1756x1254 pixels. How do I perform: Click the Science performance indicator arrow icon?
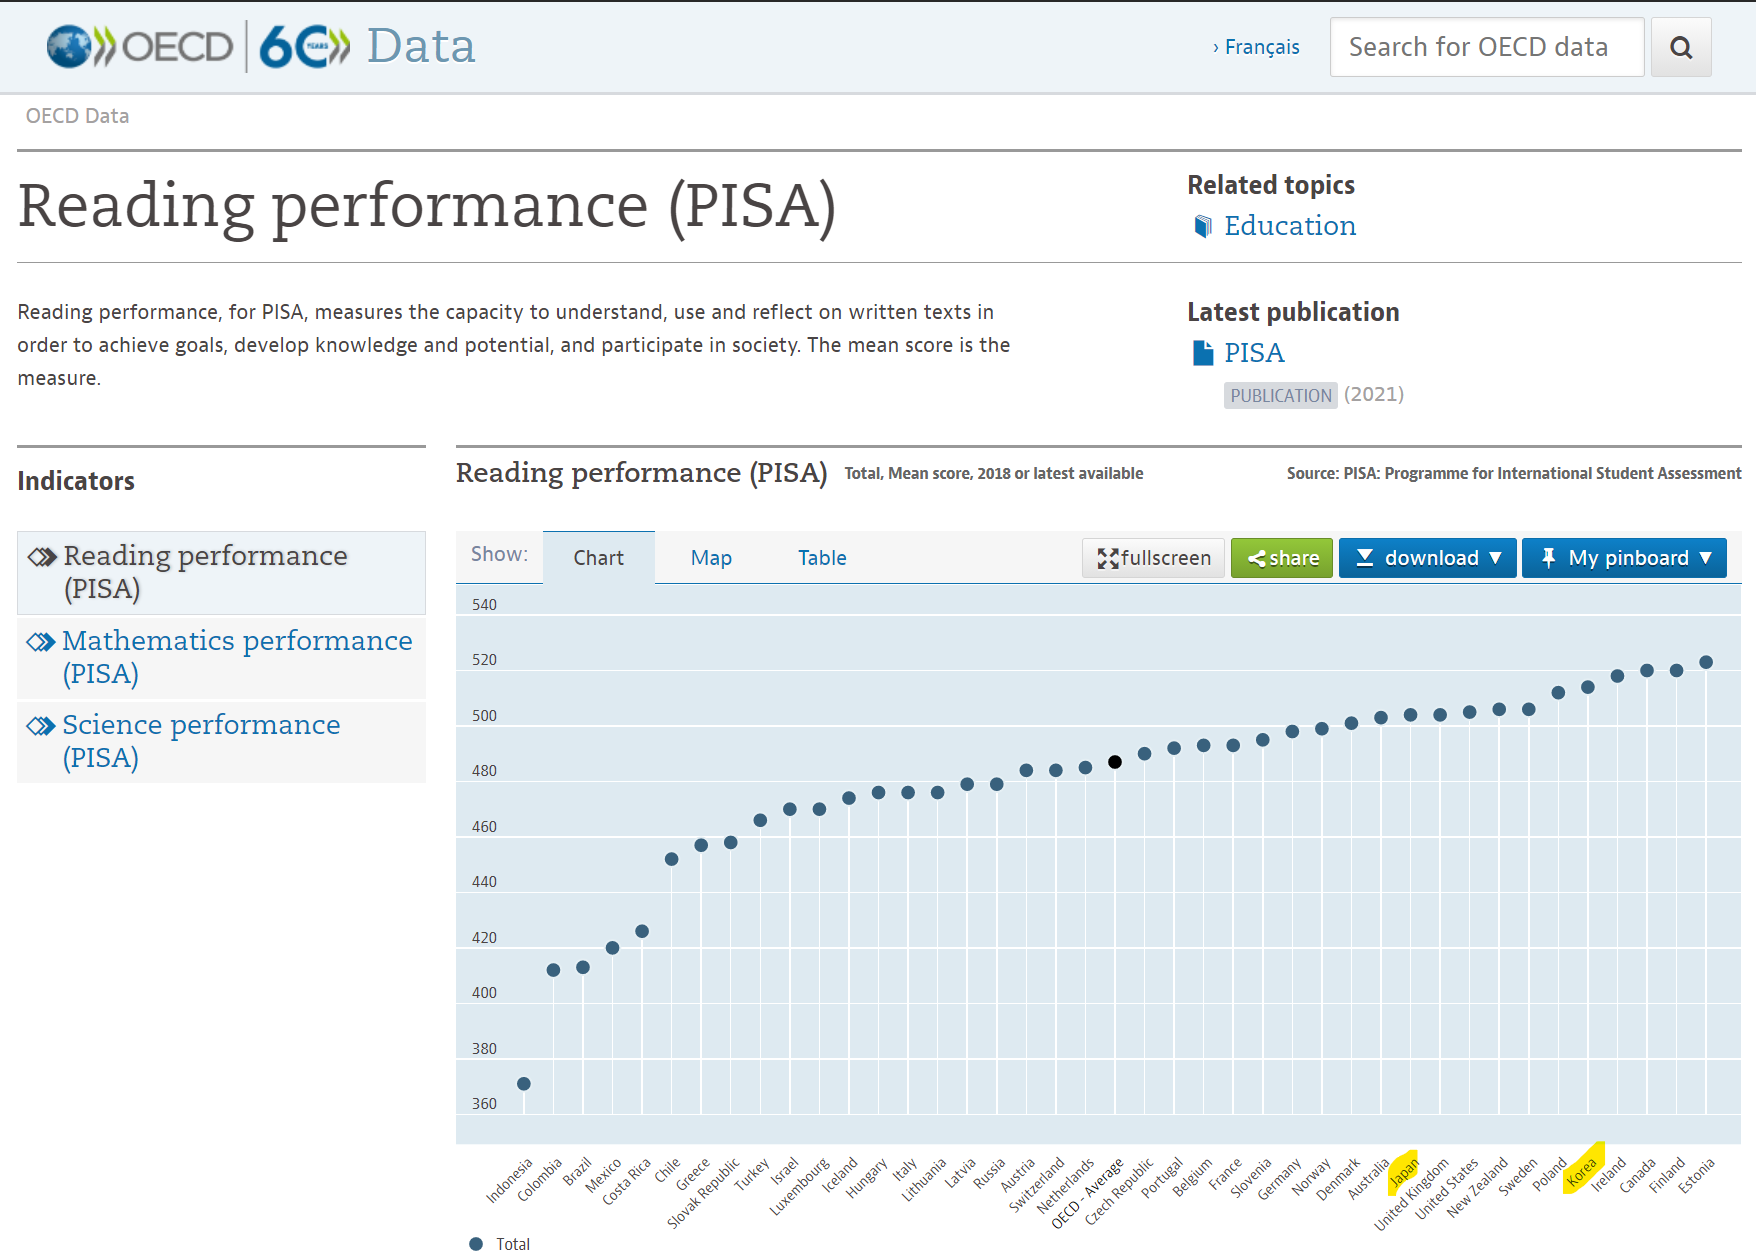point(41,726)
